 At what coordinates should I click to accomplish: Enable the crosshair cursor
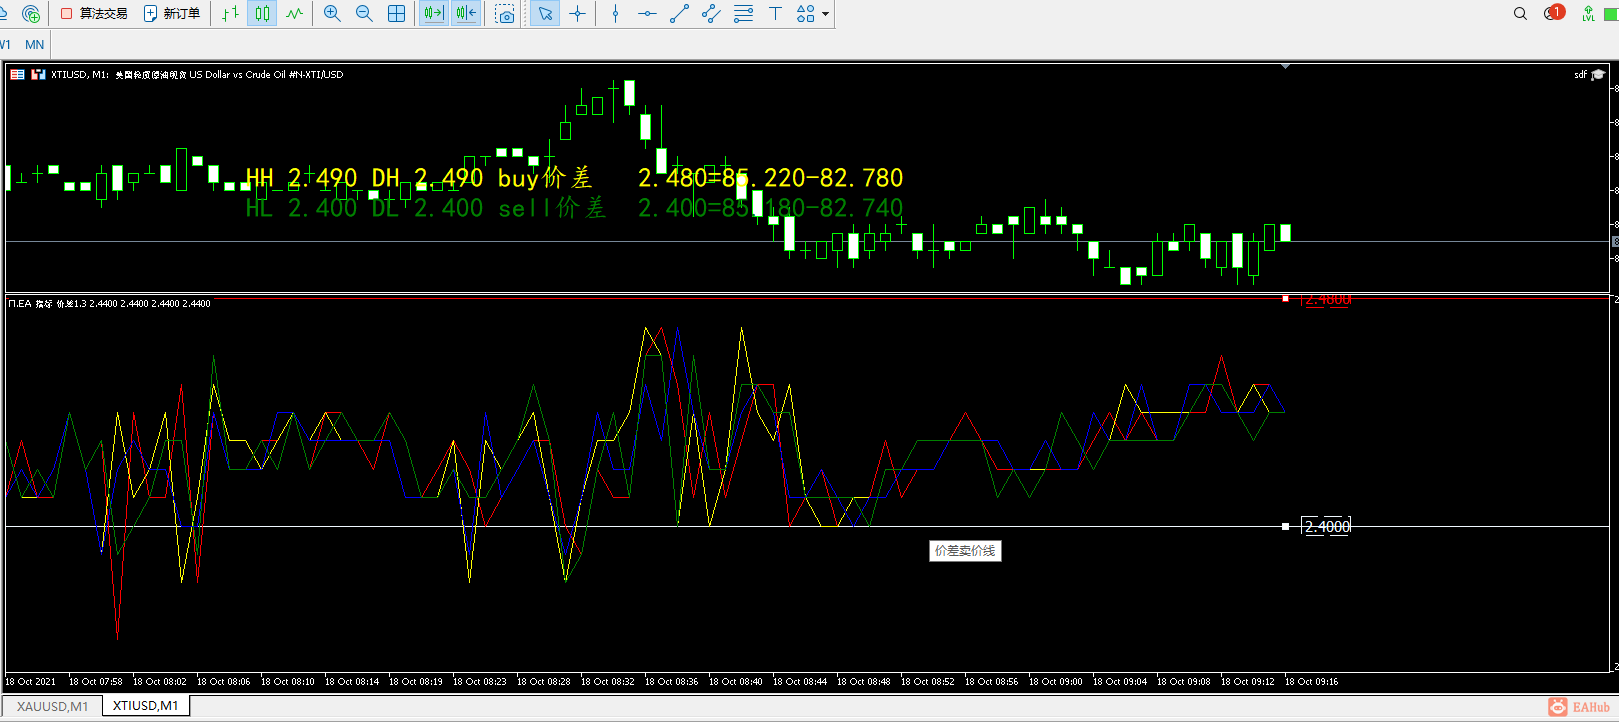(x=577, y=14)
